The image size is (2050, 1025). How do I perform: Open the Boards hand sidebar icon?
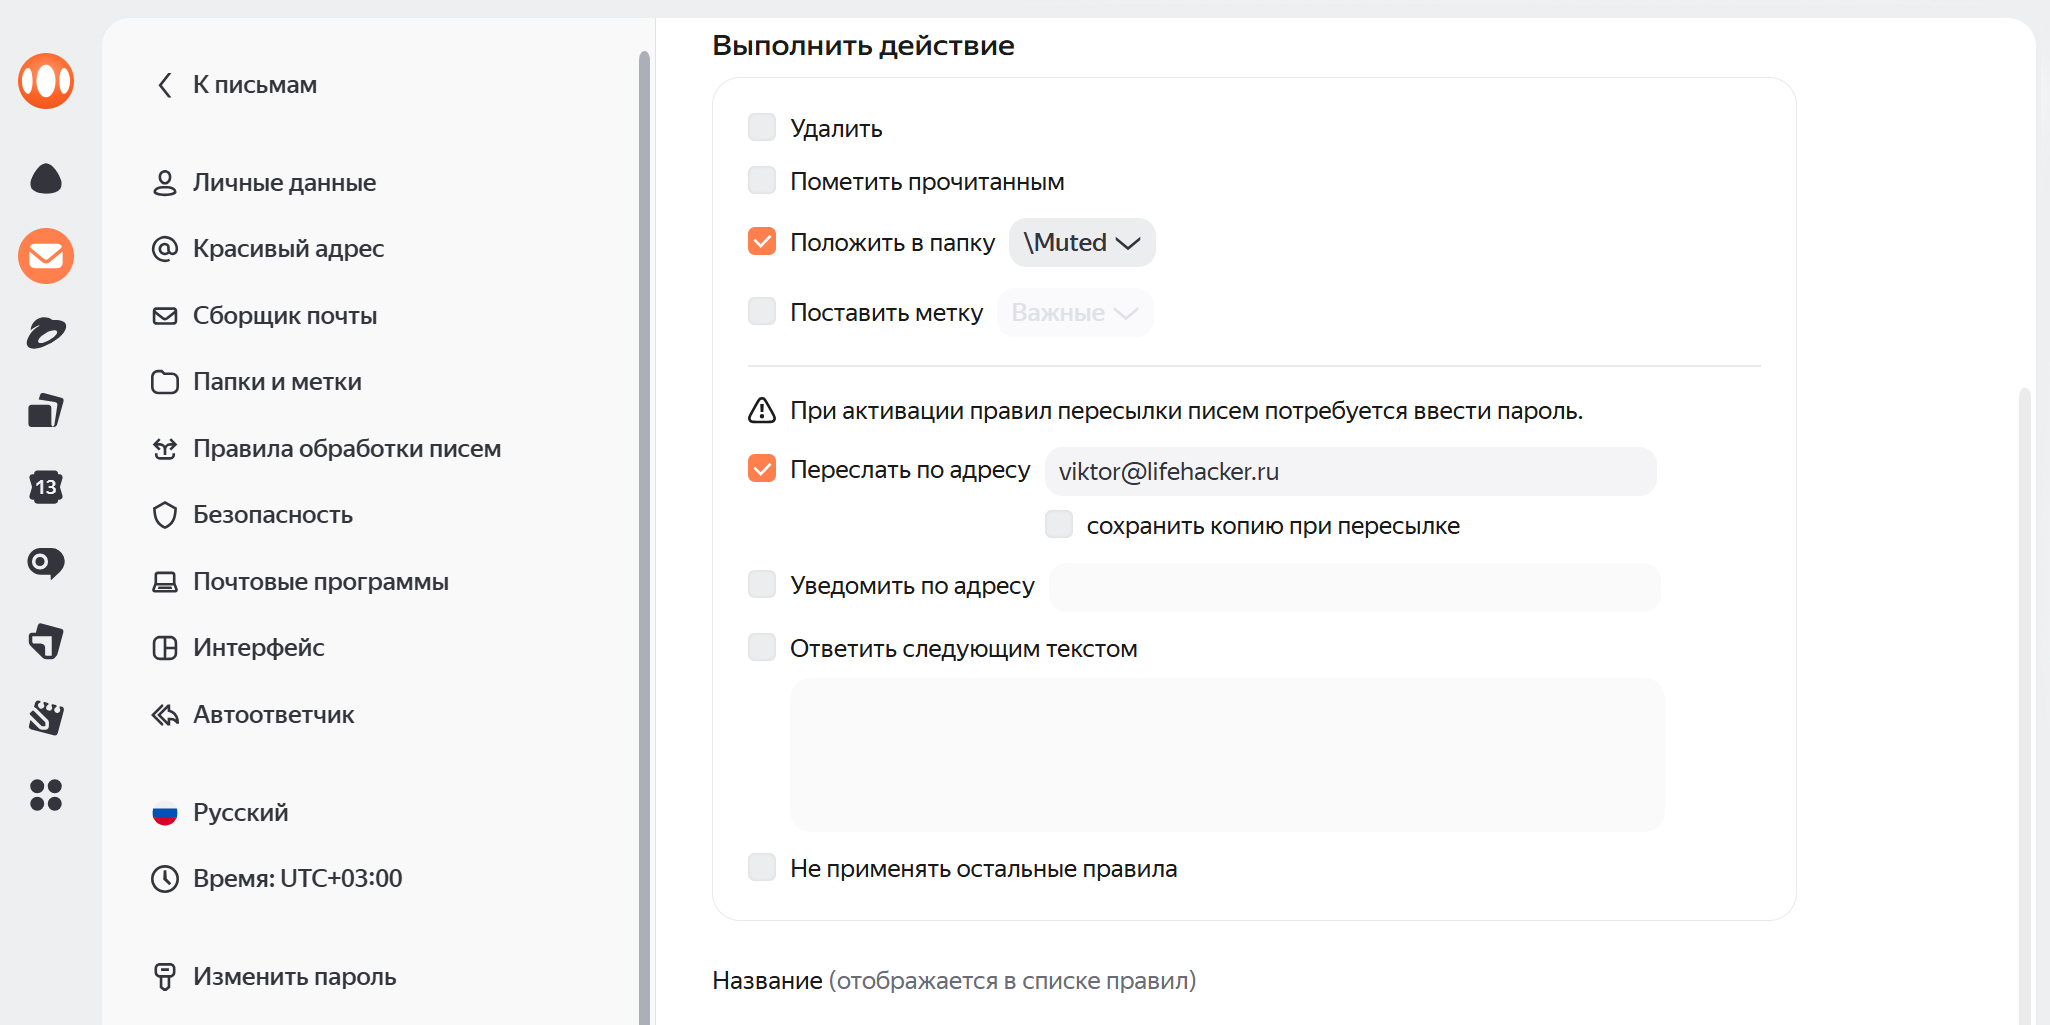[x=46, y=718]
